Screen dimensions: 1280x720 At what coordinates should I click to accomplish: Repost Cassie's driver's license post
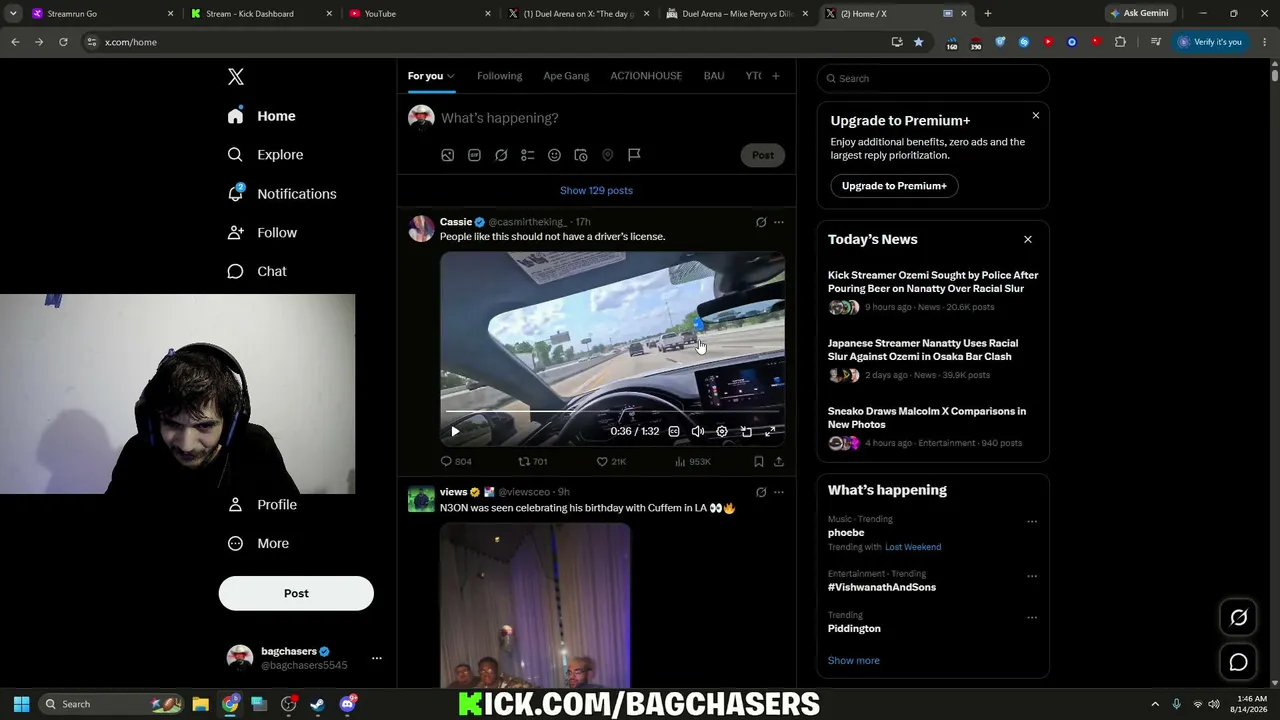[x=532, y=461]
